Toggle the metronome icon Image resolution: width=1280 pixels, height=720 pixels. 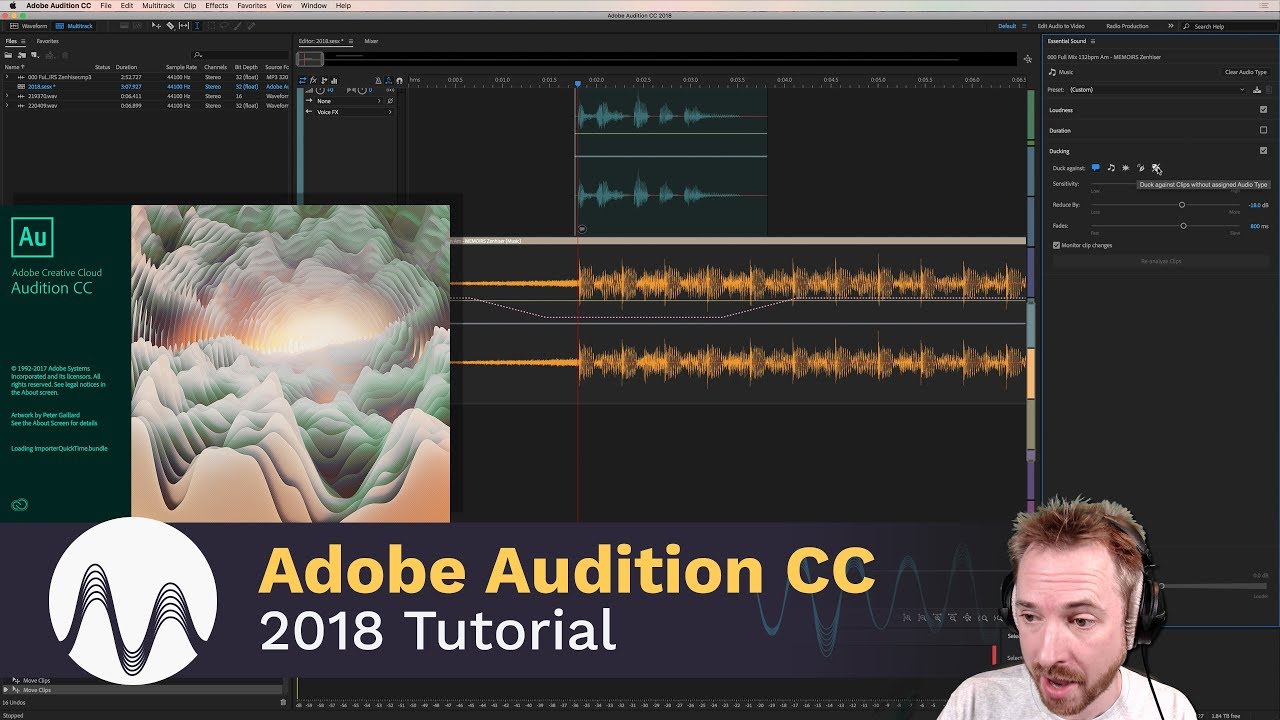(x=378, y=81)
